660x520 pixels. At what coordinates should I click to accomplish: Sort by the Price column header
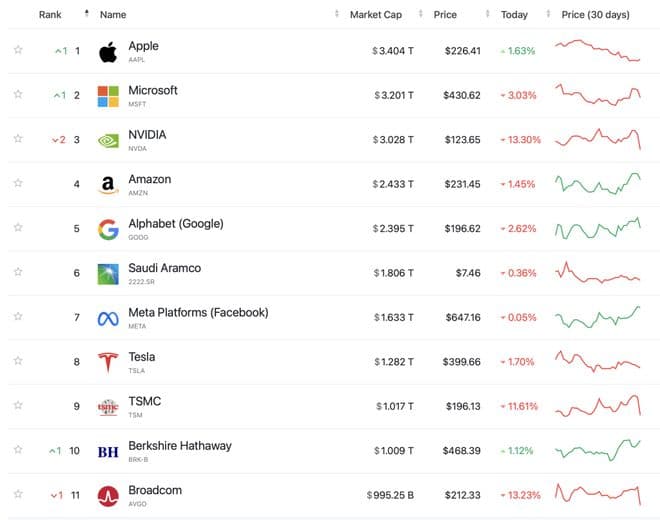point(445,15)
